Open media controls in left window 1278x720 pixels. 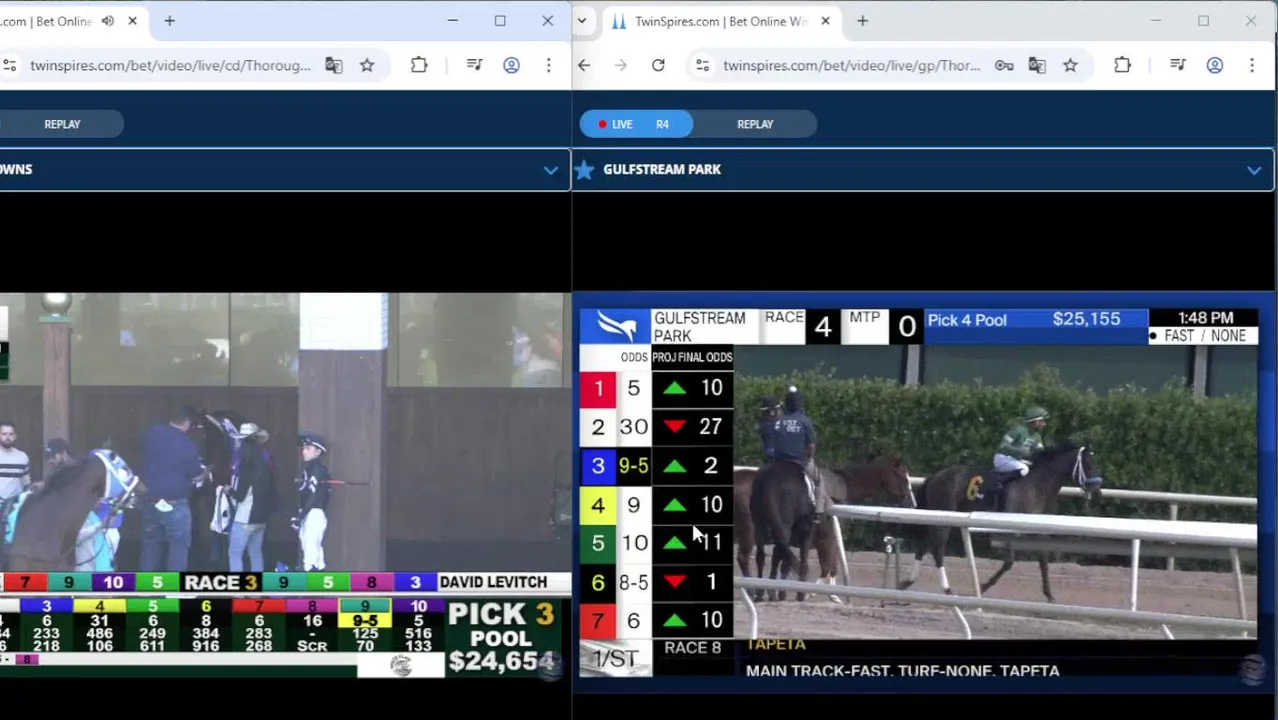coord(475,65)
